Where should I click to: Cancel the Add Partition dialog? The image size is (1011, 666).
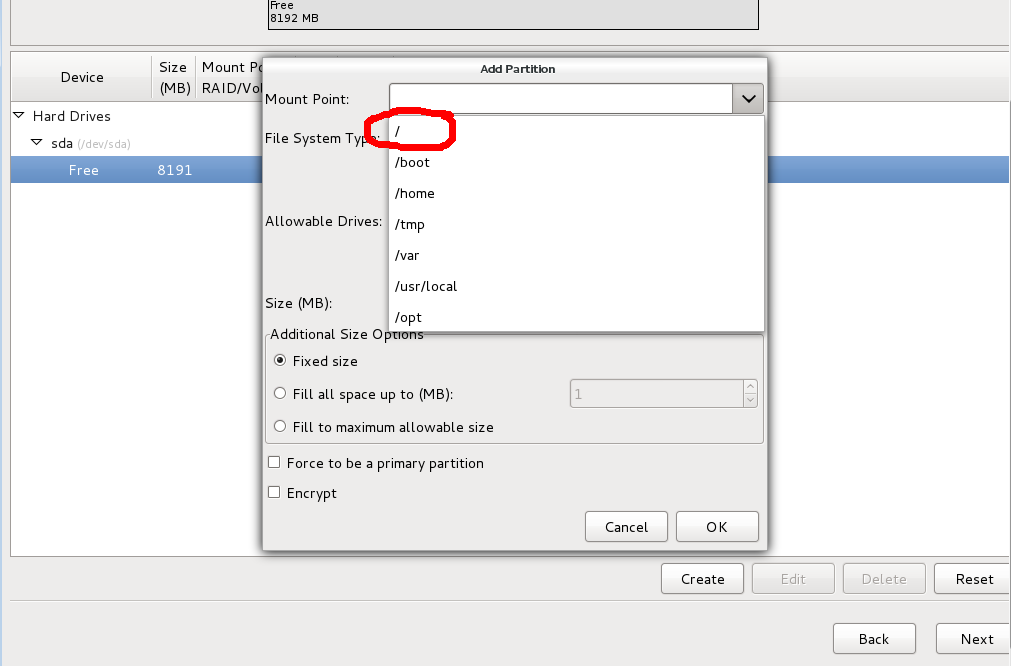click(x=626, y=526)
